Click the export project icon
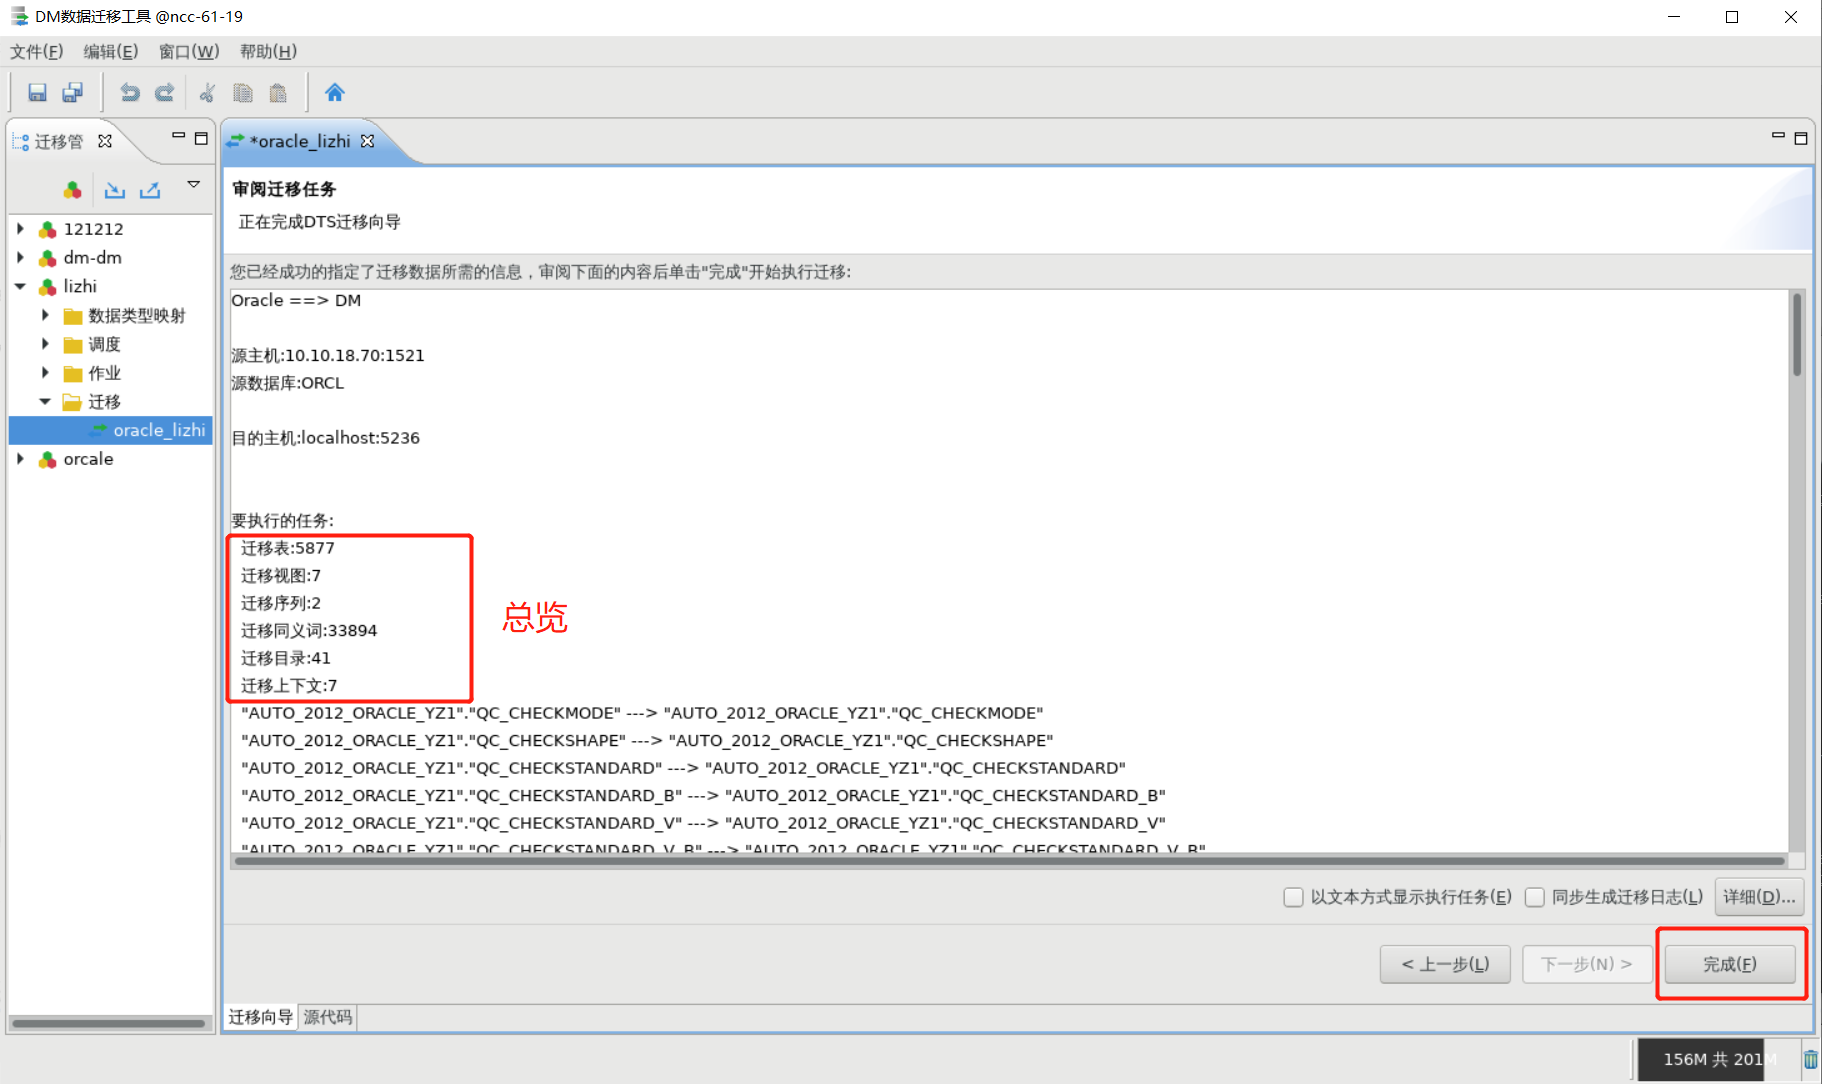The image size is (1822, 1084). tap(150, 189)
